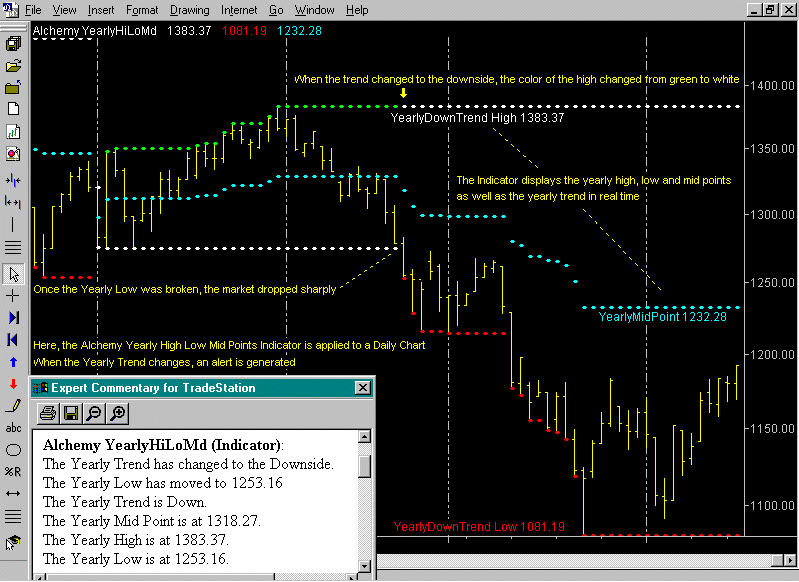Click the YearlyMidPoint 1232.28 label
This screenshot has height=582, width=799.
[x=662, y=317]
